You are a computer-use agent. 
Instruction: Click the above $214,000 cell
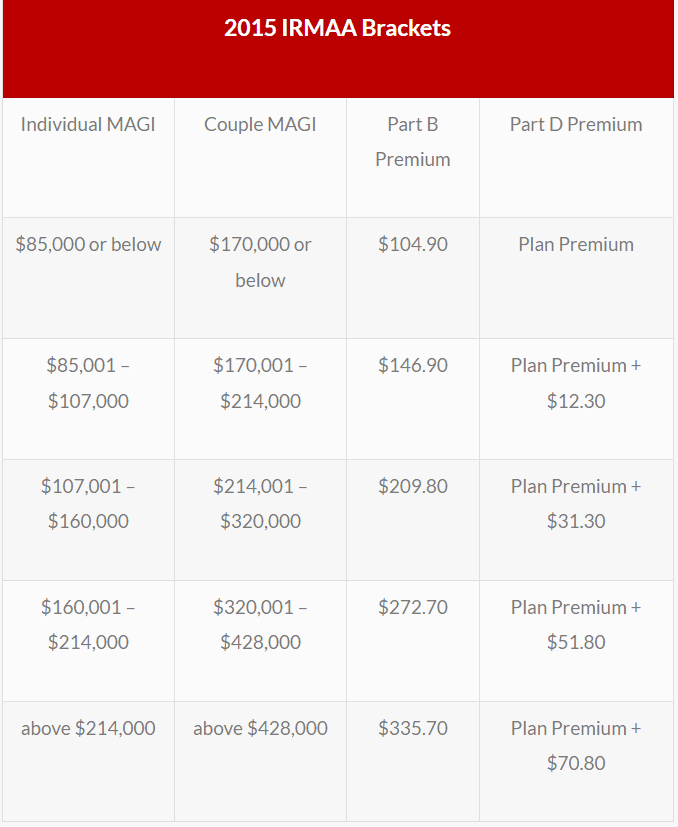click(88, 729)
